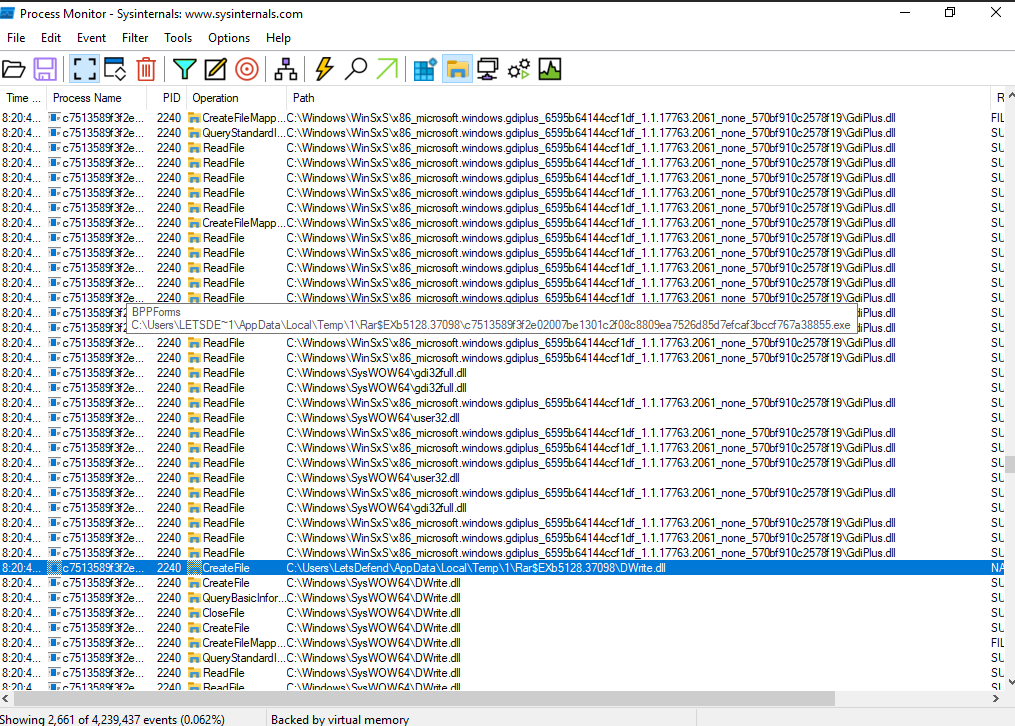Image resolution: width=1015 pixels, height=726 pixels.
Task: Open the Event menu
Action: pyautogui.click(x=91, y=38)
